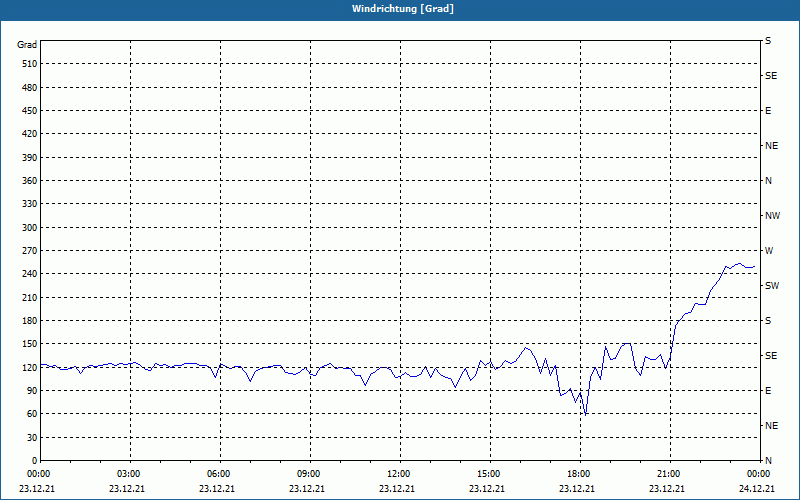800x500 pixels.
Task: Pick the 15:00 time label
Action: [490, 474]
